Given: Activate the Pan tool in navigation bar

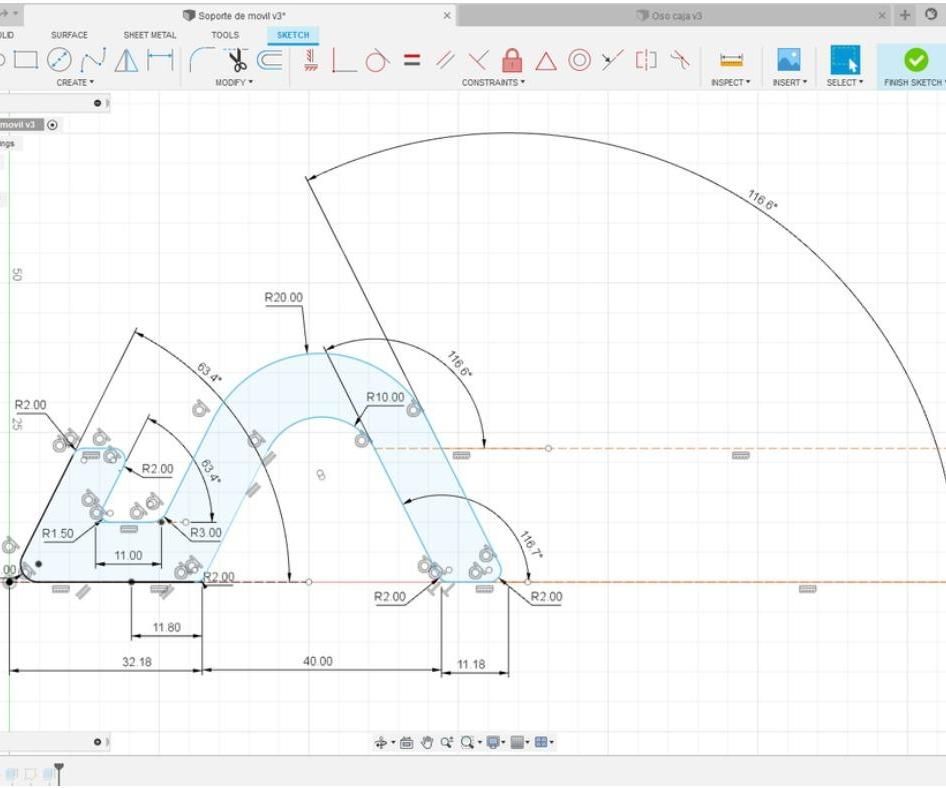Looking at the screenshot, I should tap(427, 742).
